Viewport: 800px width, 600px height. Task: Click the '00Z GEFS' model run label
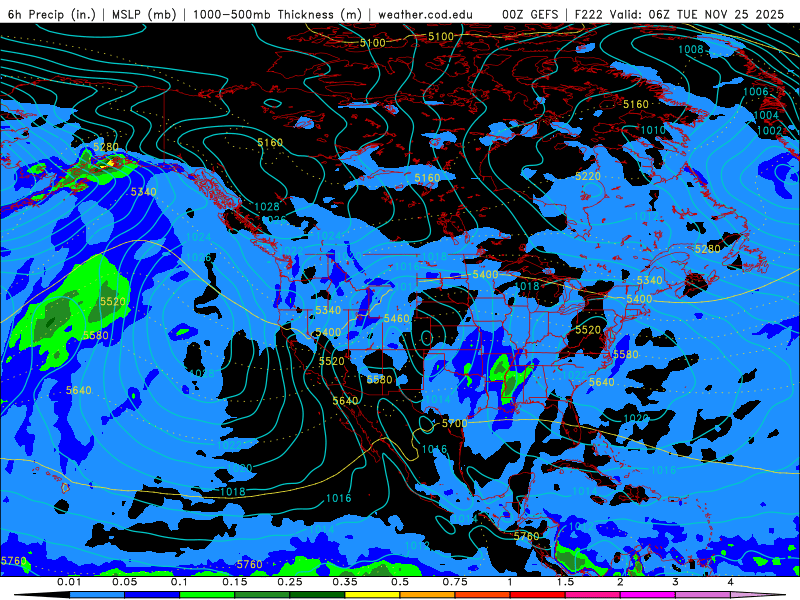(x=530, y=14)
